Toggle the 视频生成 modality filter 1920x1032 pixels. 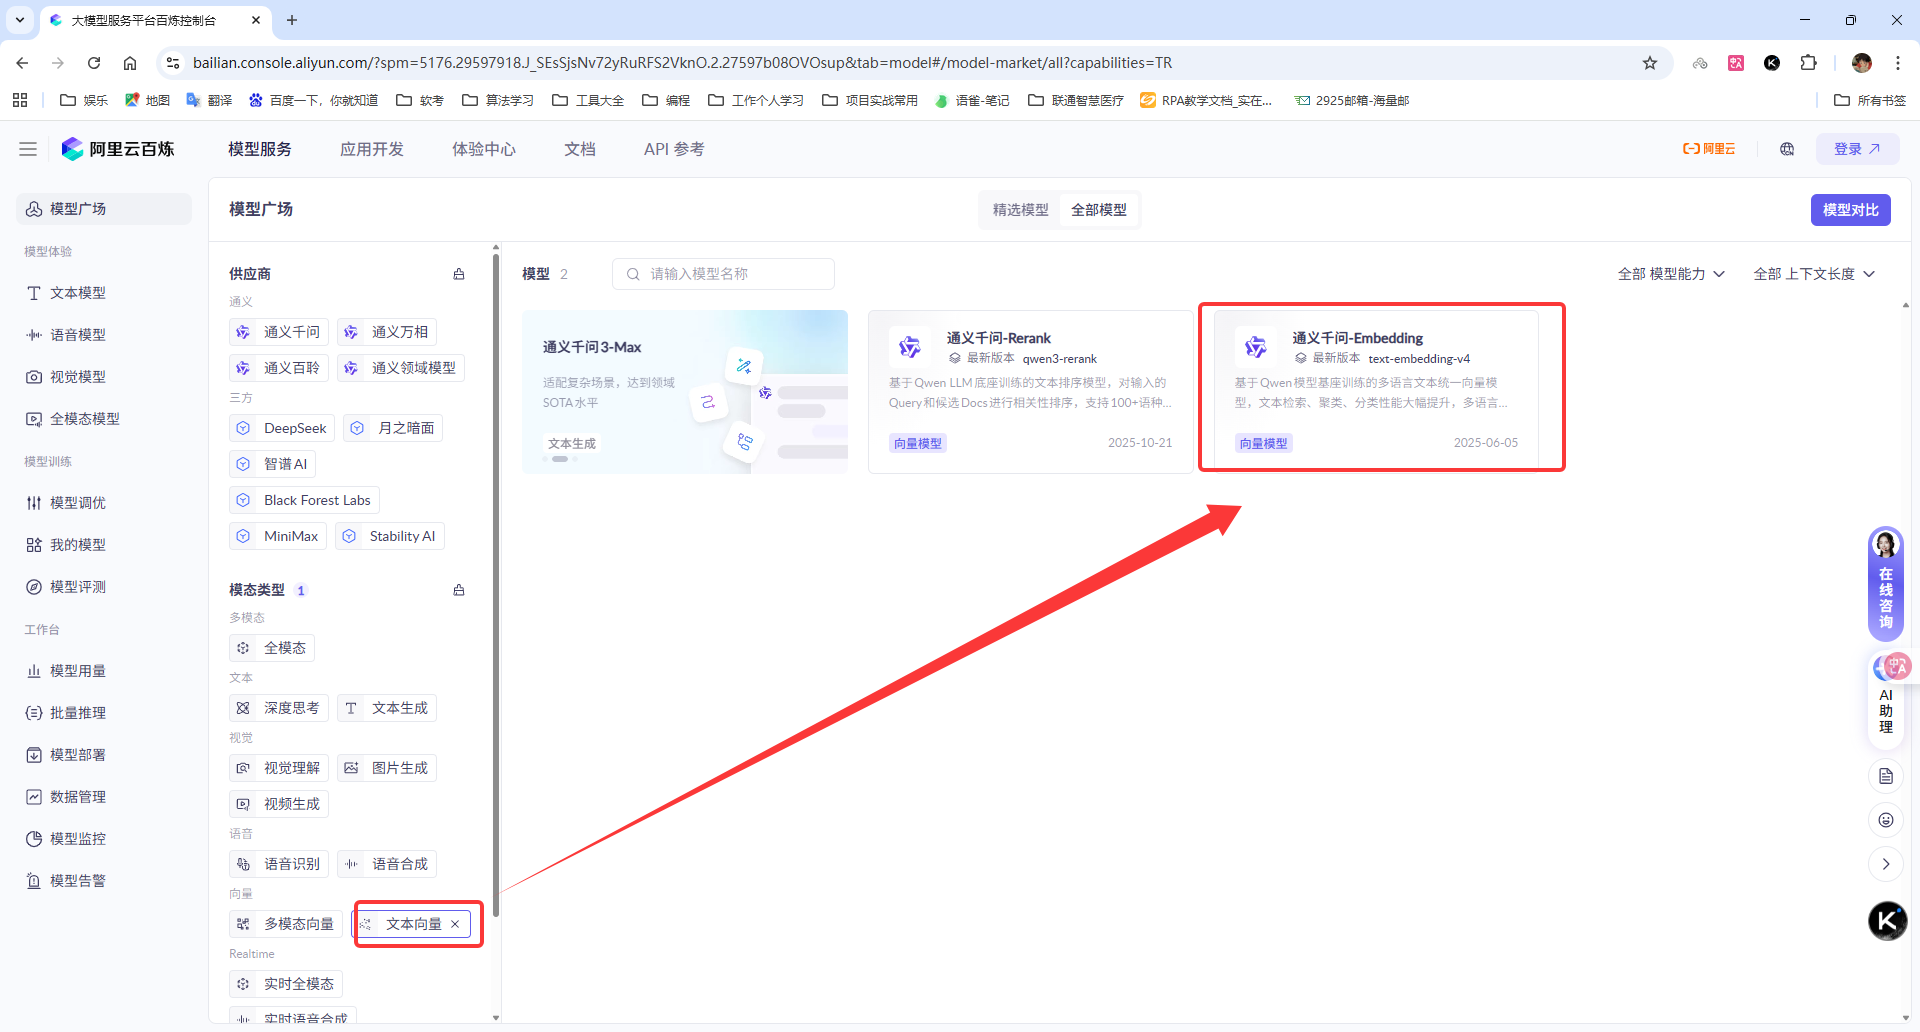(x=279, y=804)
